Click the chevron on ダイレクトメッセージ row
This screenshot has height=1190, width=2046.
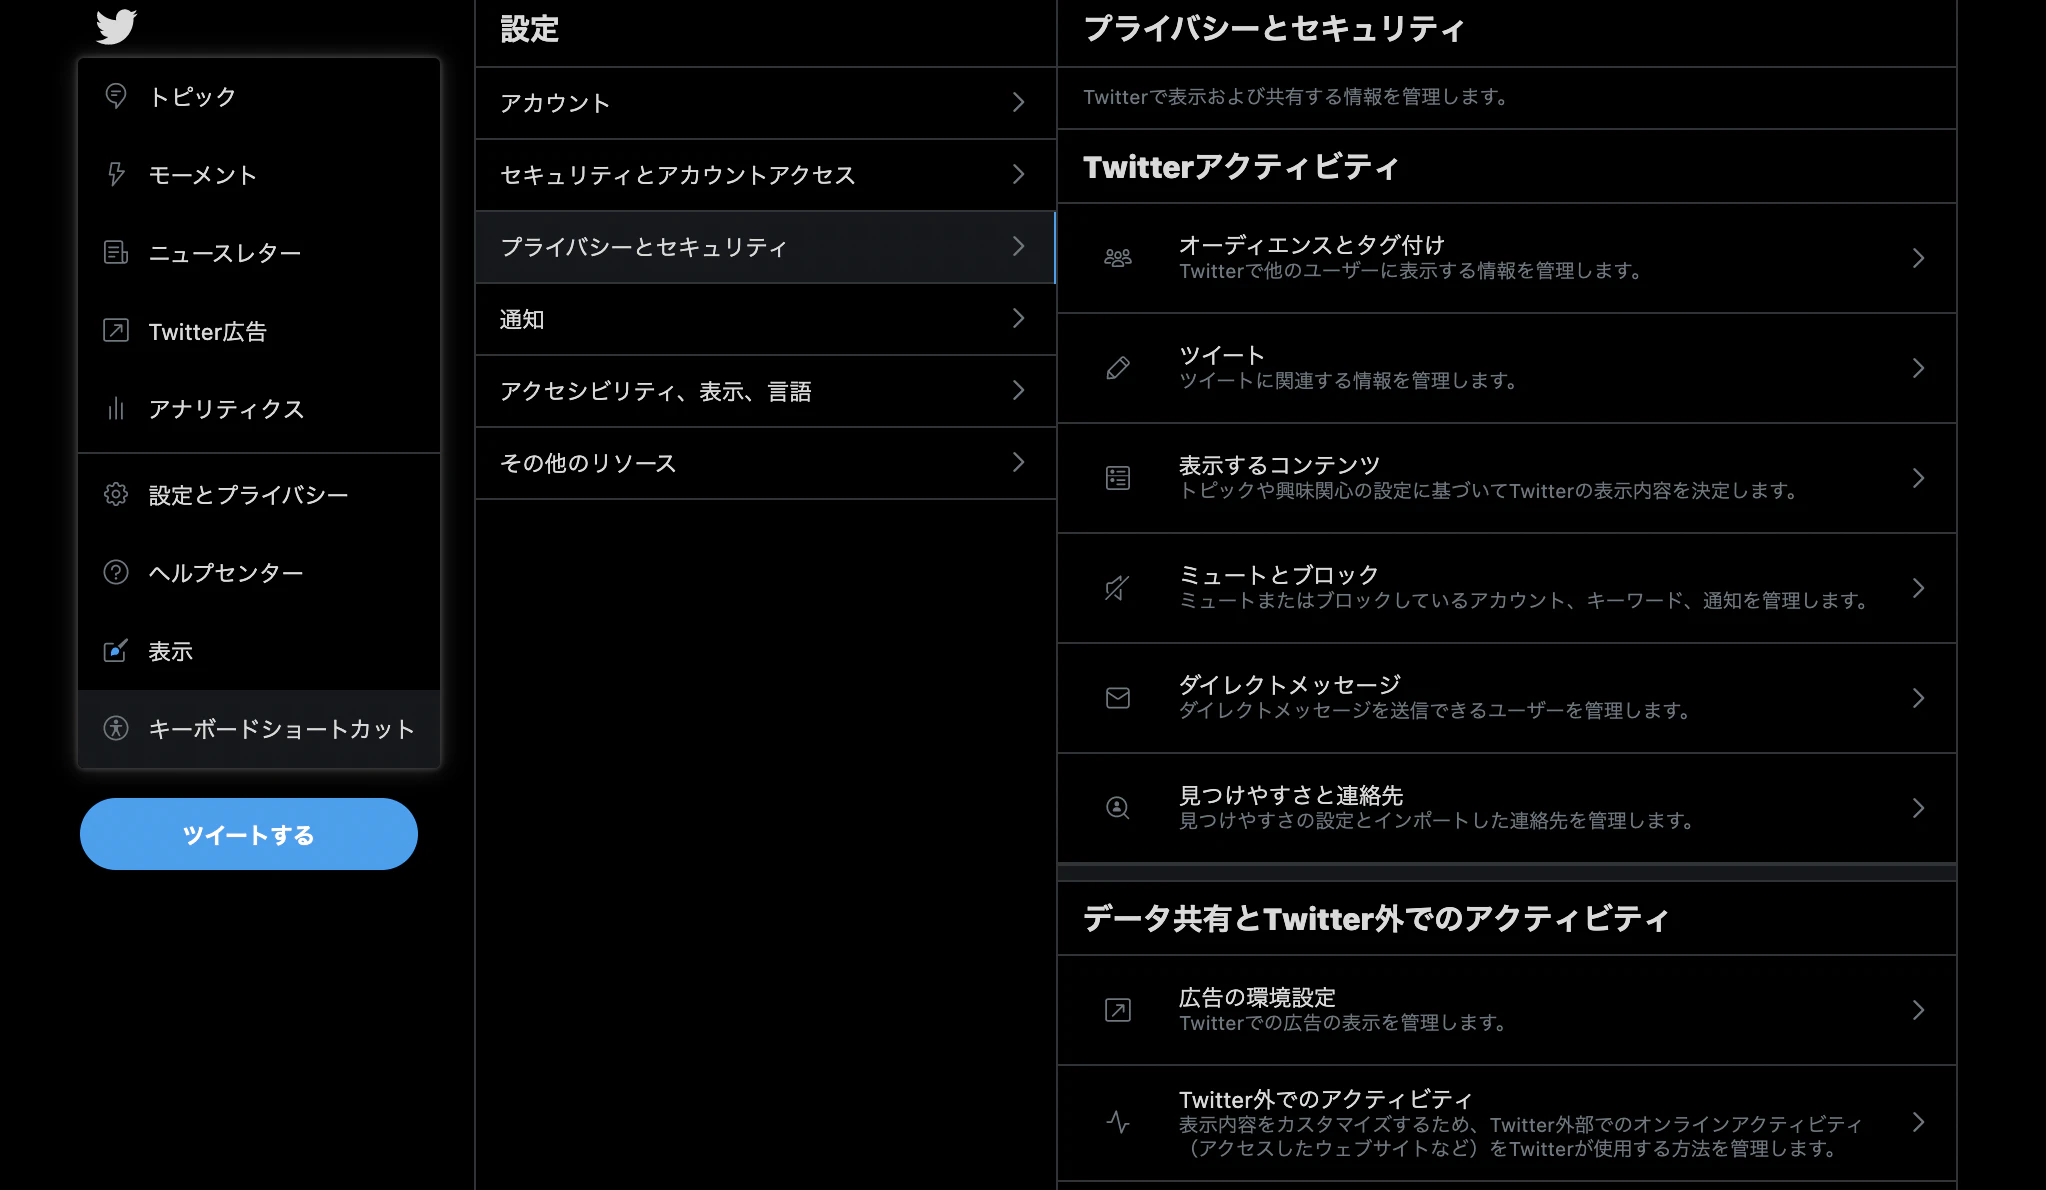(1918, 698)
